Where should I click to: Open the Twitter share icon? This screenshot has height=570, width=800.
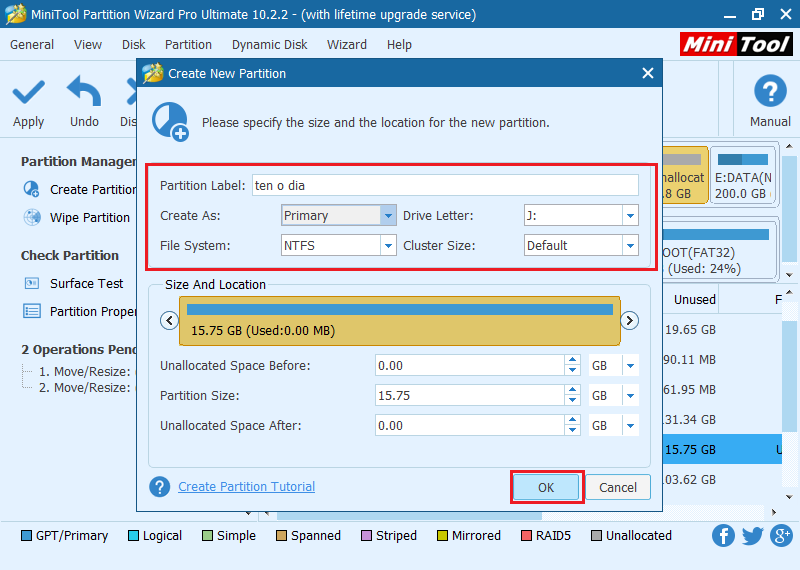(x=753, y=536)
